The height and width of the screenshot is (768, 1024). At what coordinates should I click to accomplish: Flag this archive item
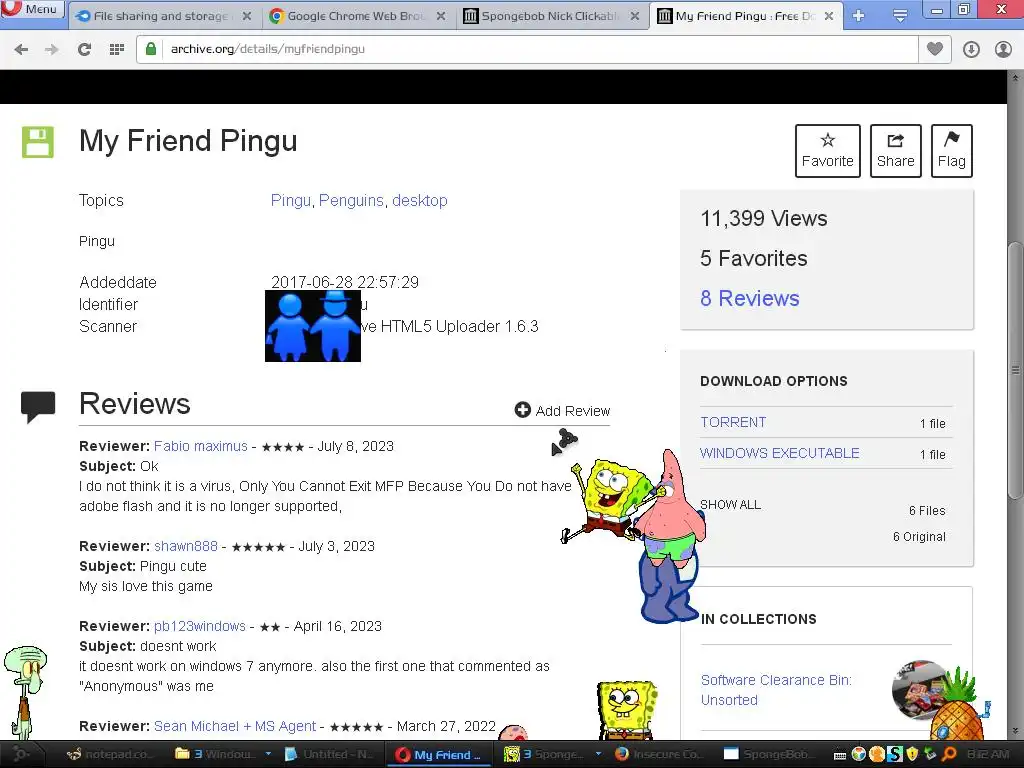(952, 151)
